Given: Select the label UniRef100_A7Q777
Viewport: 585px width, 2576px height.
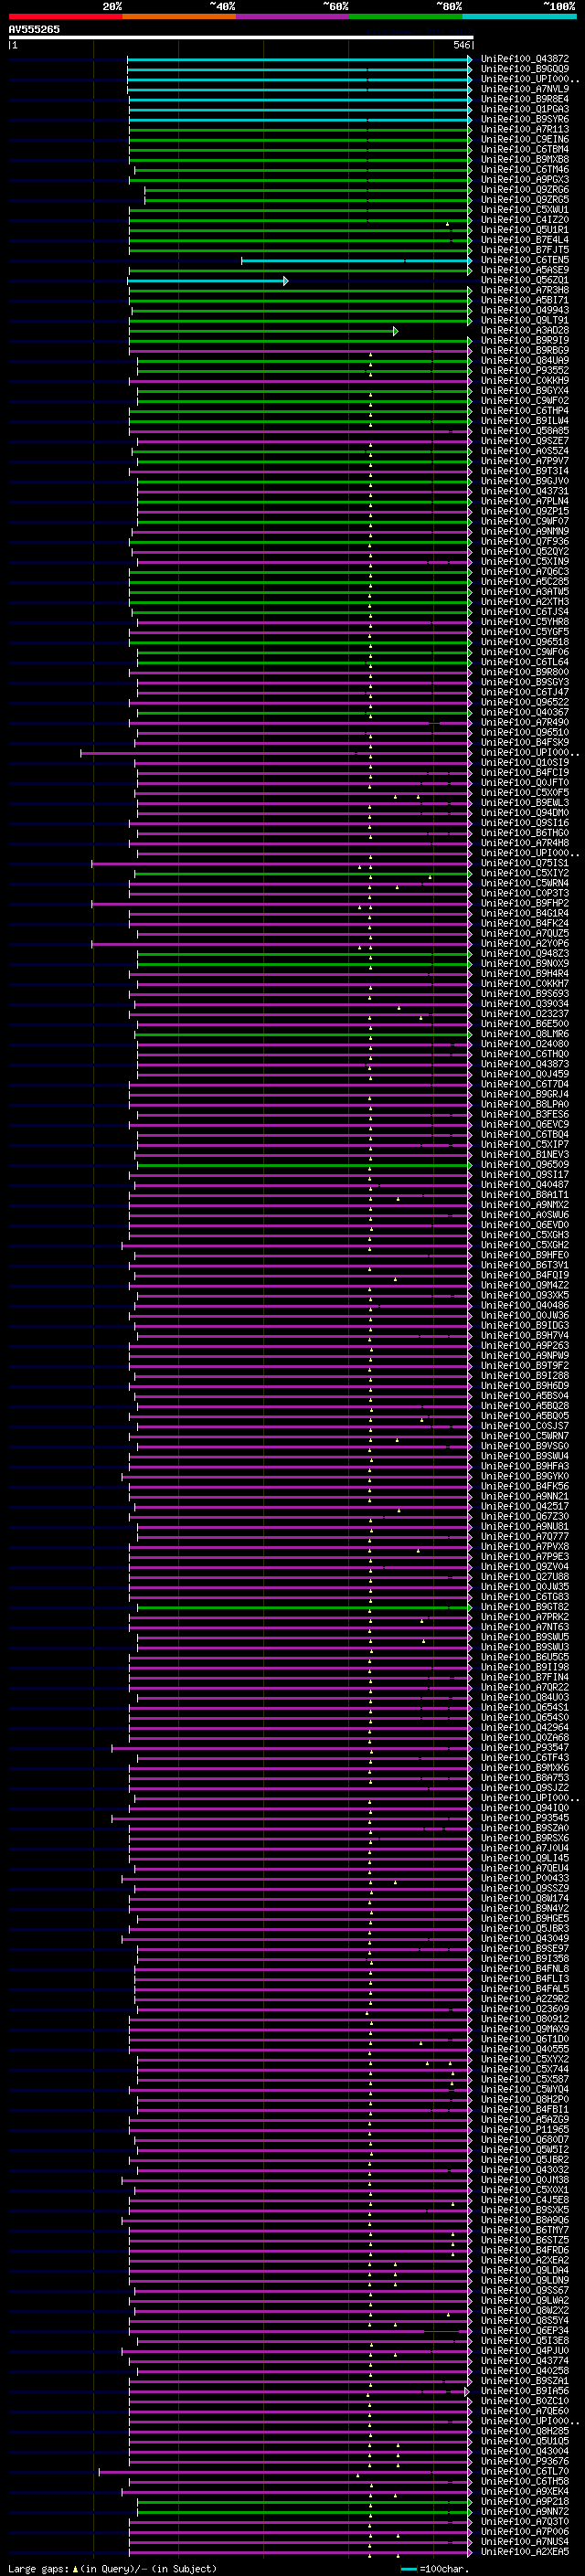Looking at the screenshot, I should 525,1537.
